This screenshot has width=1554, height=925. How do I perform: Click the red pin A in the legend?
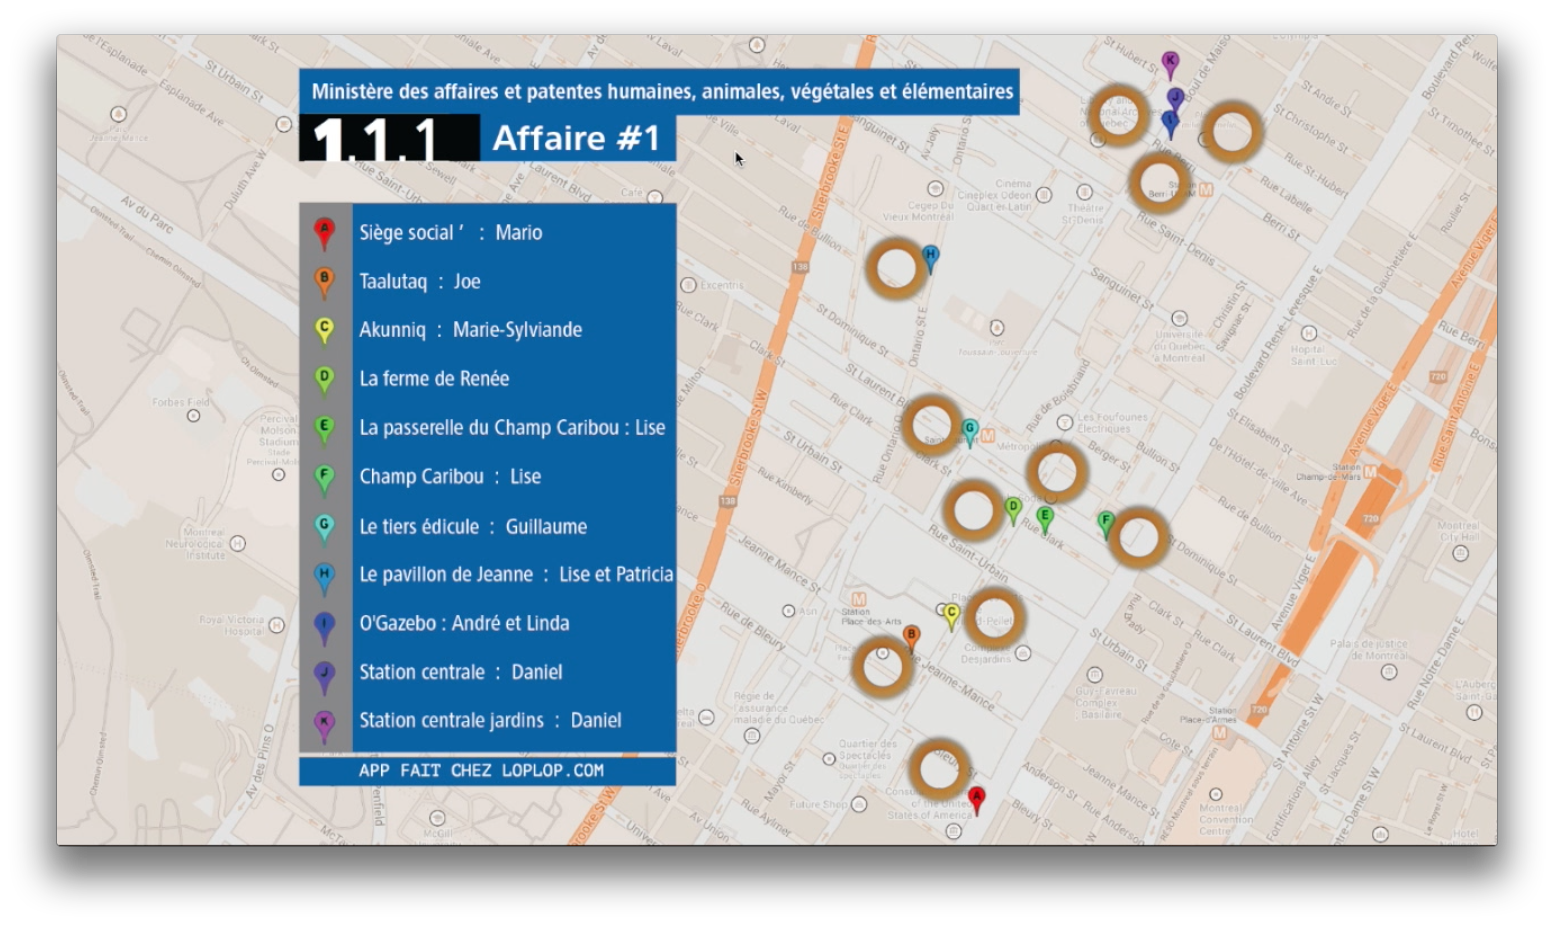tap(324, 232)
